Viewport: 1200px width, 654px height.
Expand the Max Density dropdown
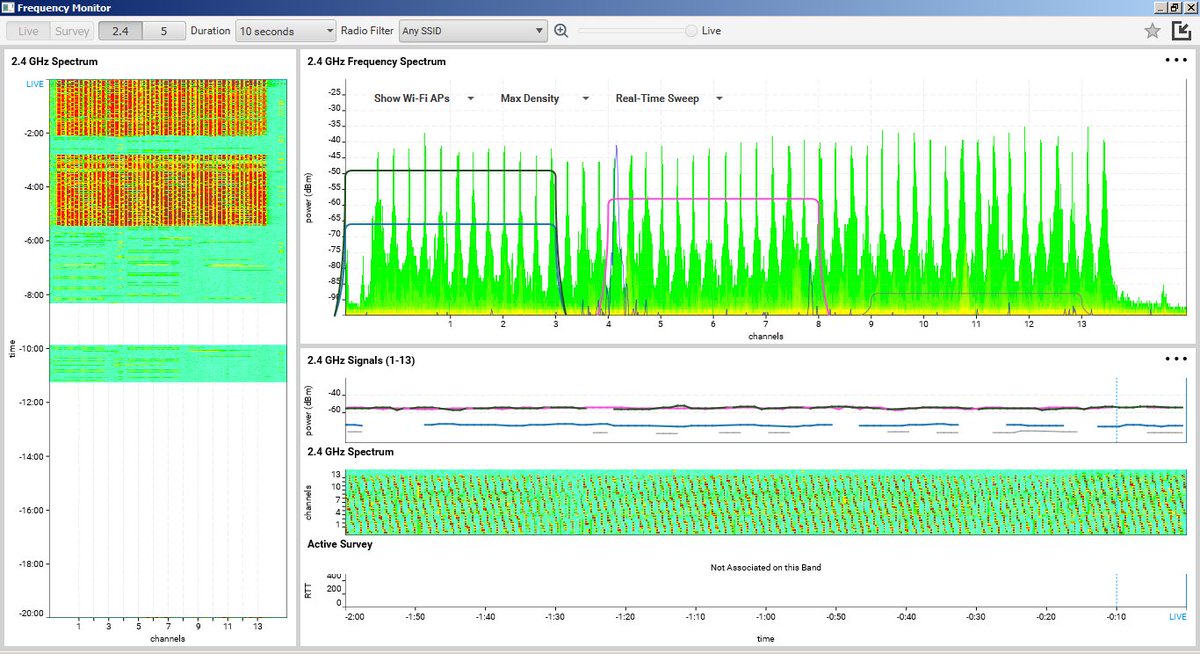click(545, 99)
